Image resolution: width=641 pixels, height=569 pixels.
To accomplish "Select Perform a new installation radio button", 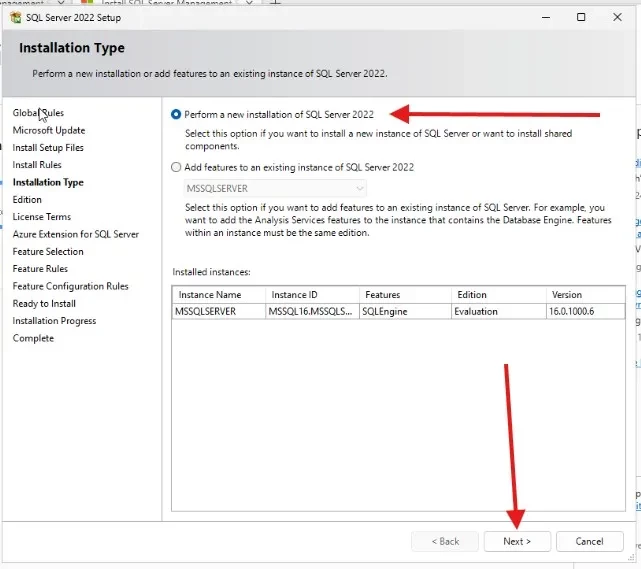I will click(x=176, y=114).
